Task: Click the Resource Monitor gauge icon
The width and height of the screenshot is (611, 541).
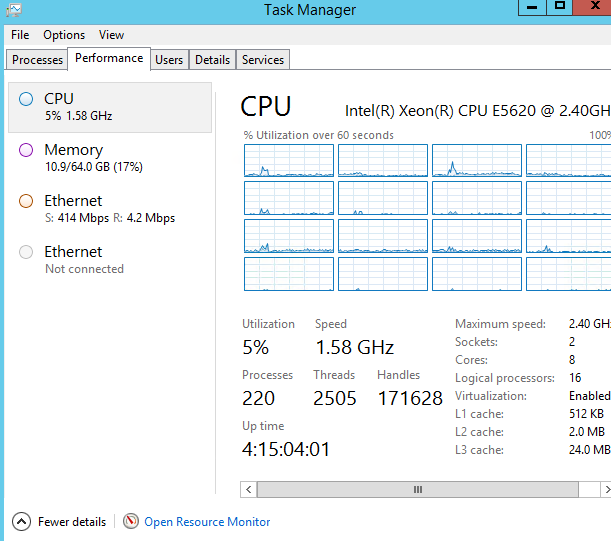Action: pyautogui.click(x=131, y=522)
